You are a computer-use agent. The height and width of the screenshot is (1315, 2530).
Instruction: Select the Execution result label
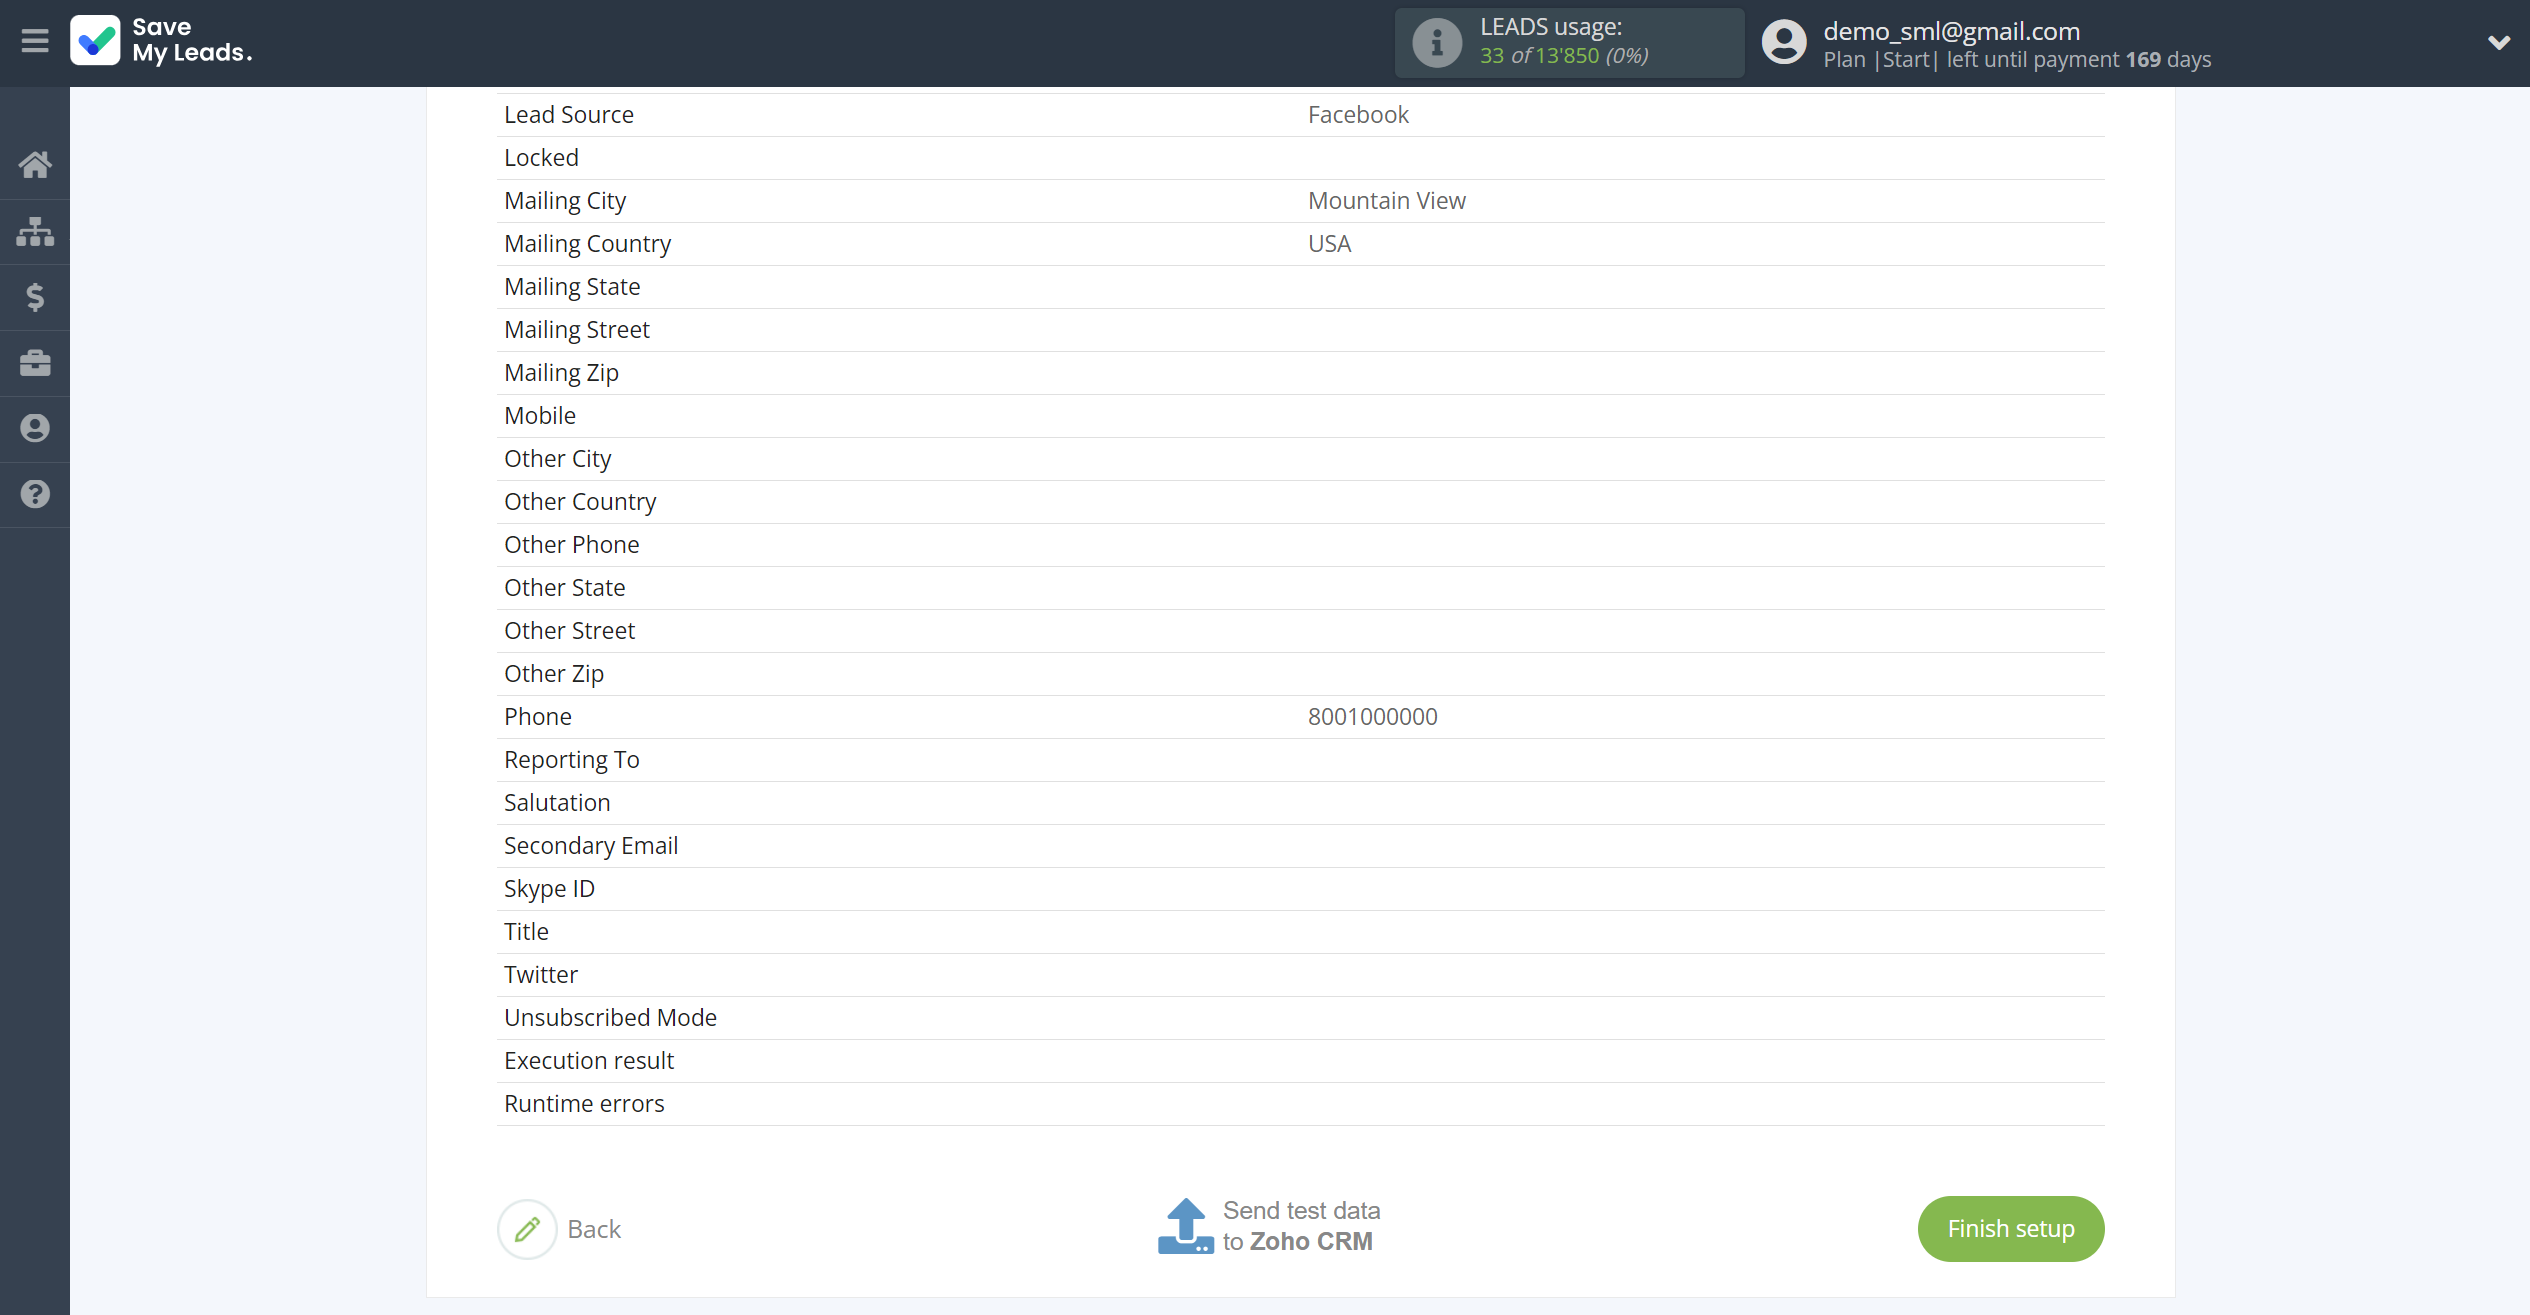pyautogui.click(x=589, y=1061)
